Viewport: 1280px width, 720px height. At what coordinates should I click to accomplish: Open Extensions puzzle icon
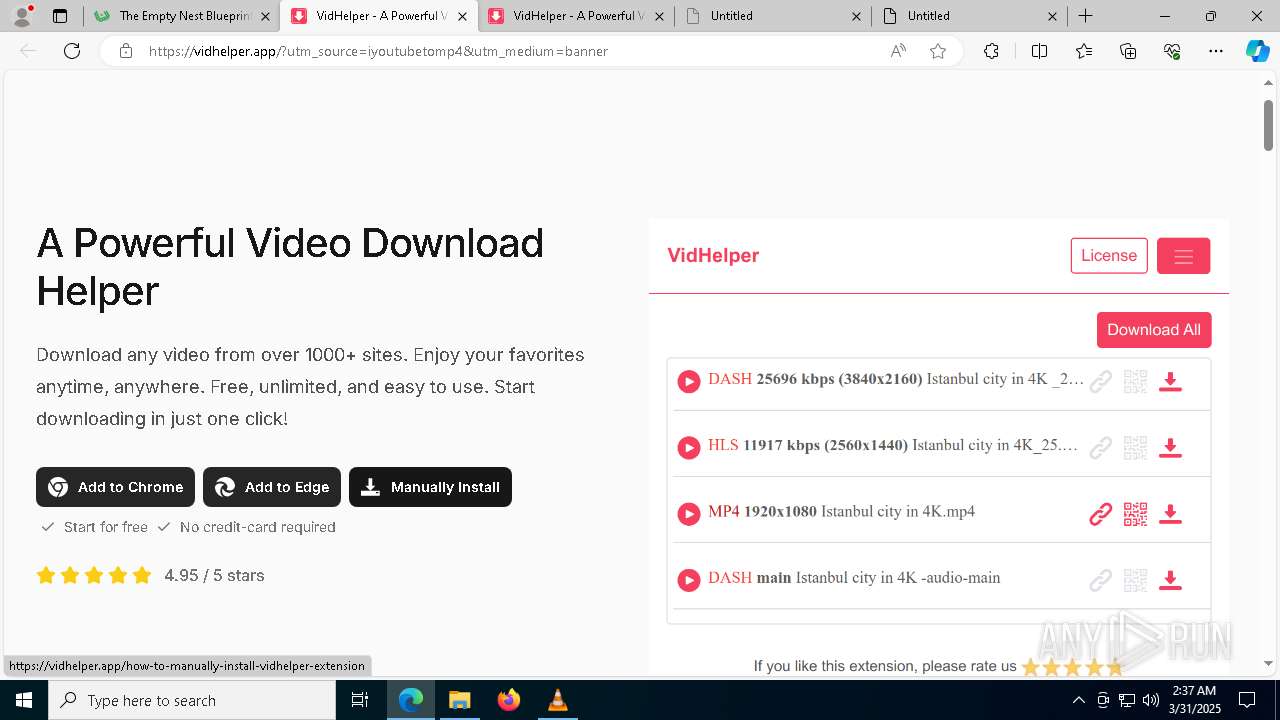click(991, 51)
